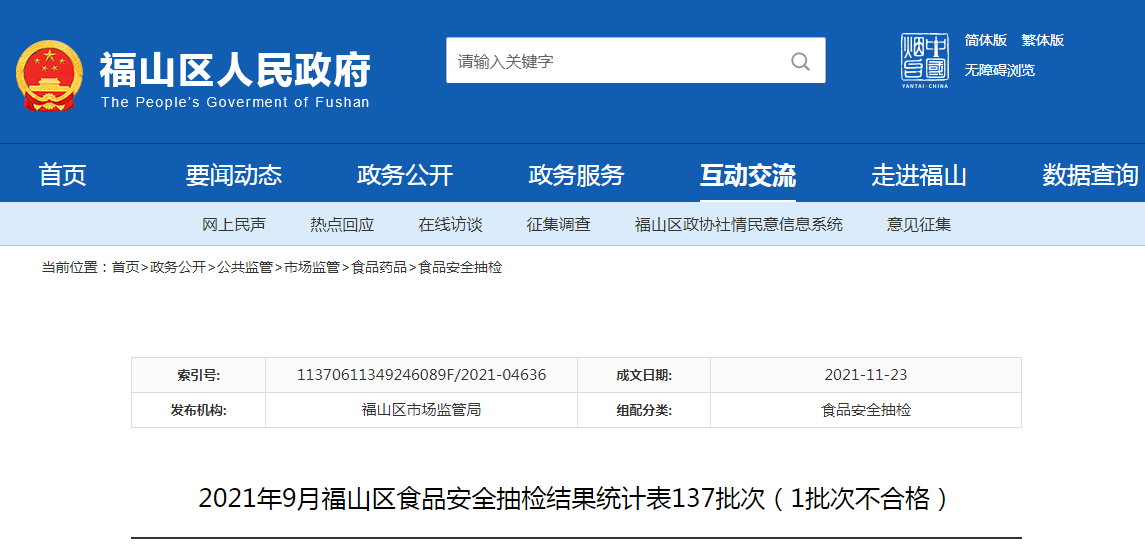The height and width of the screenshot is (547, 1145).
Task: Click breadcrumb link 市场监管
Action: pyautogui.click(x=312, y=268)
